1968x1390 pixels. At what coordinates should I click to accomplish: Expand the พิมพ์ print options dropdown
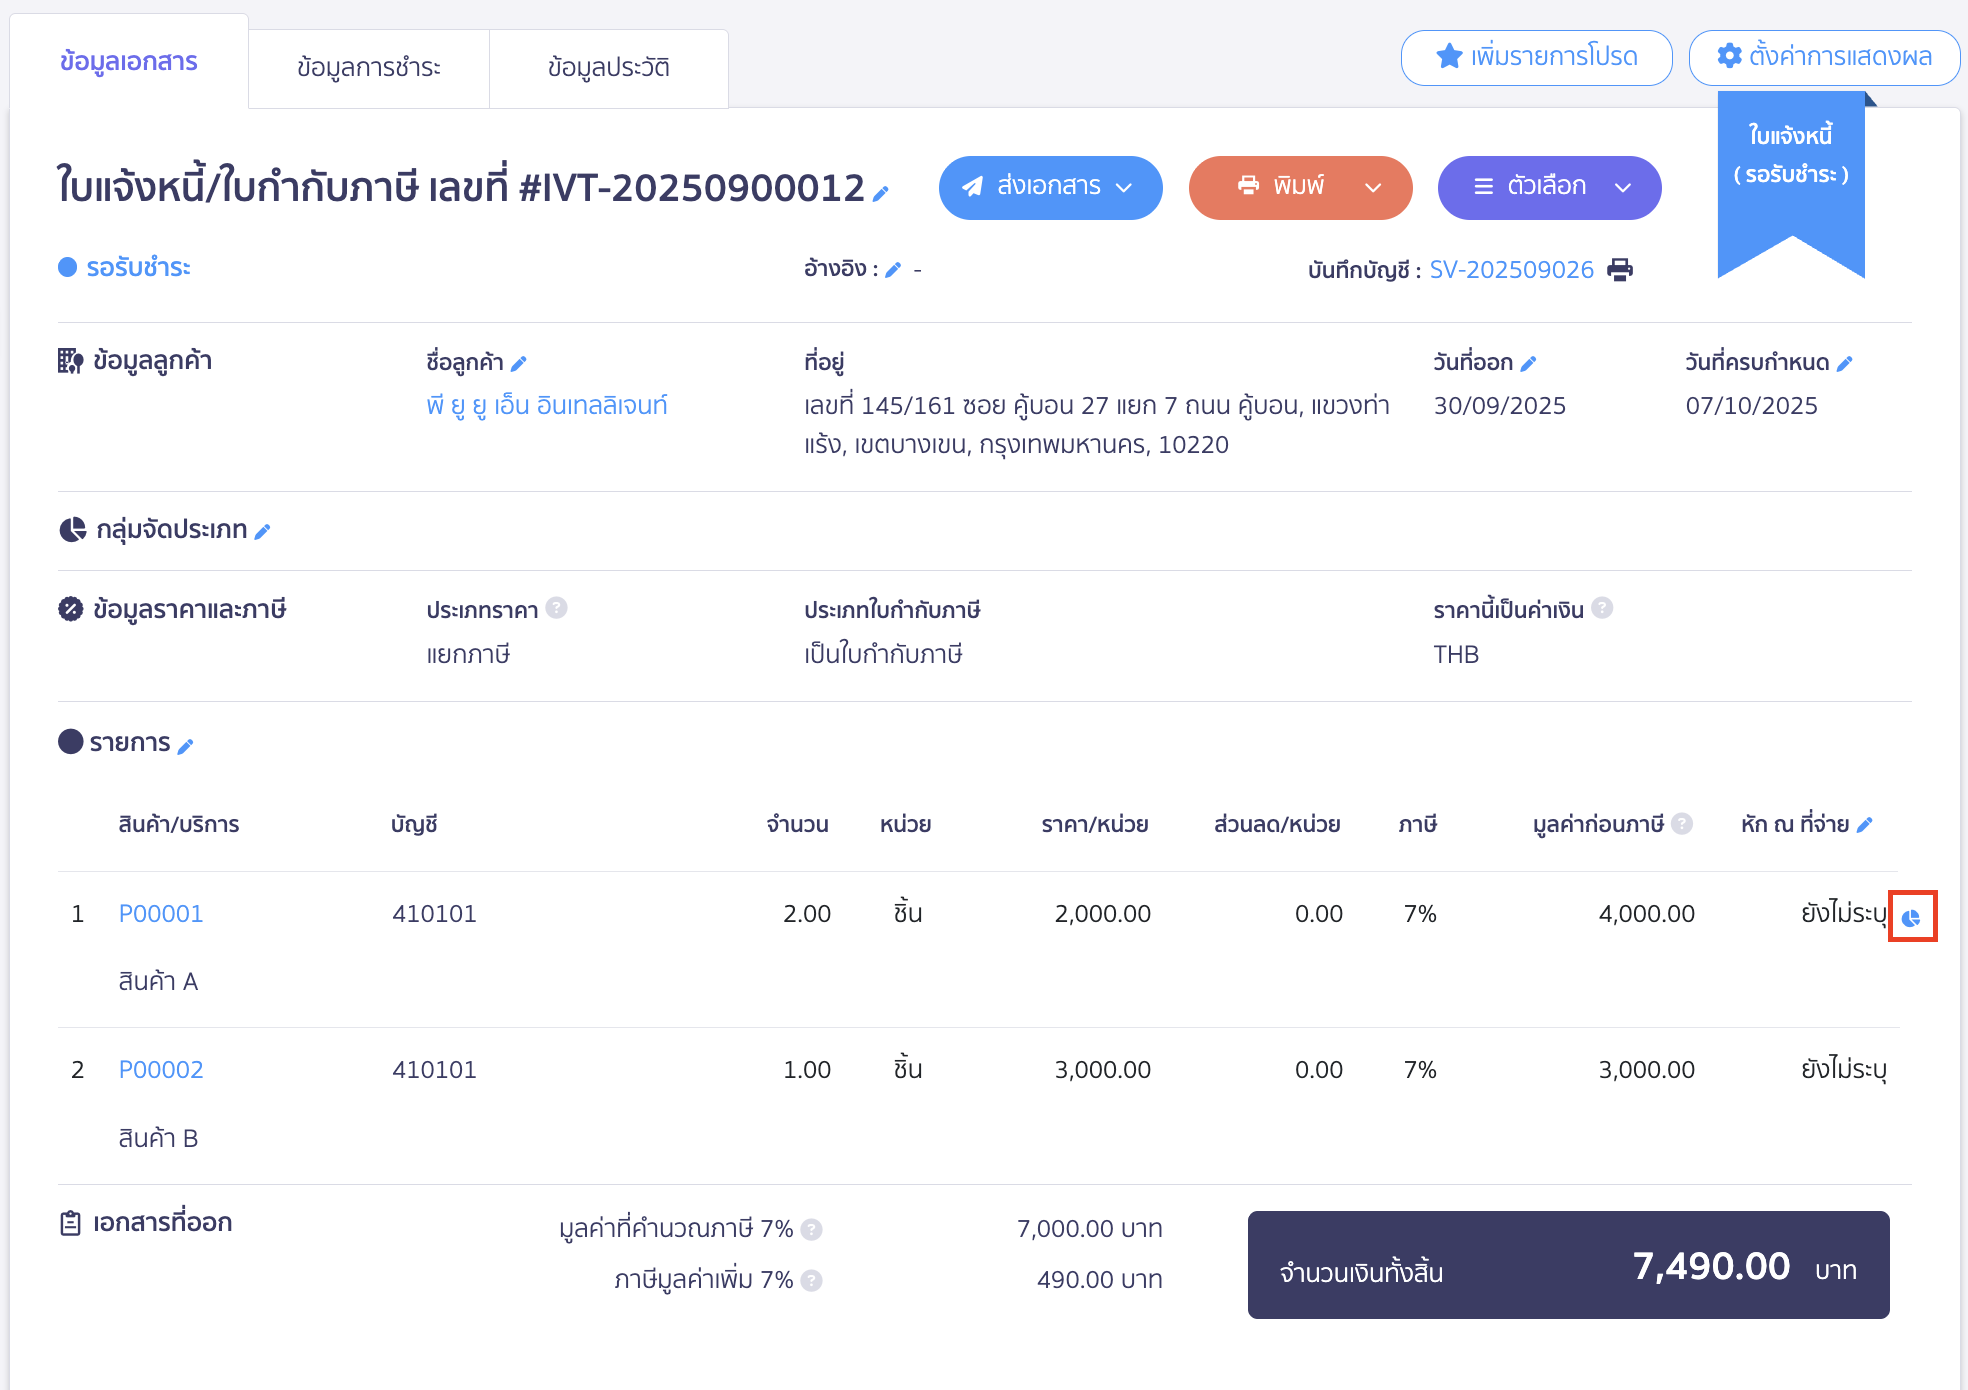[1372, 187]
